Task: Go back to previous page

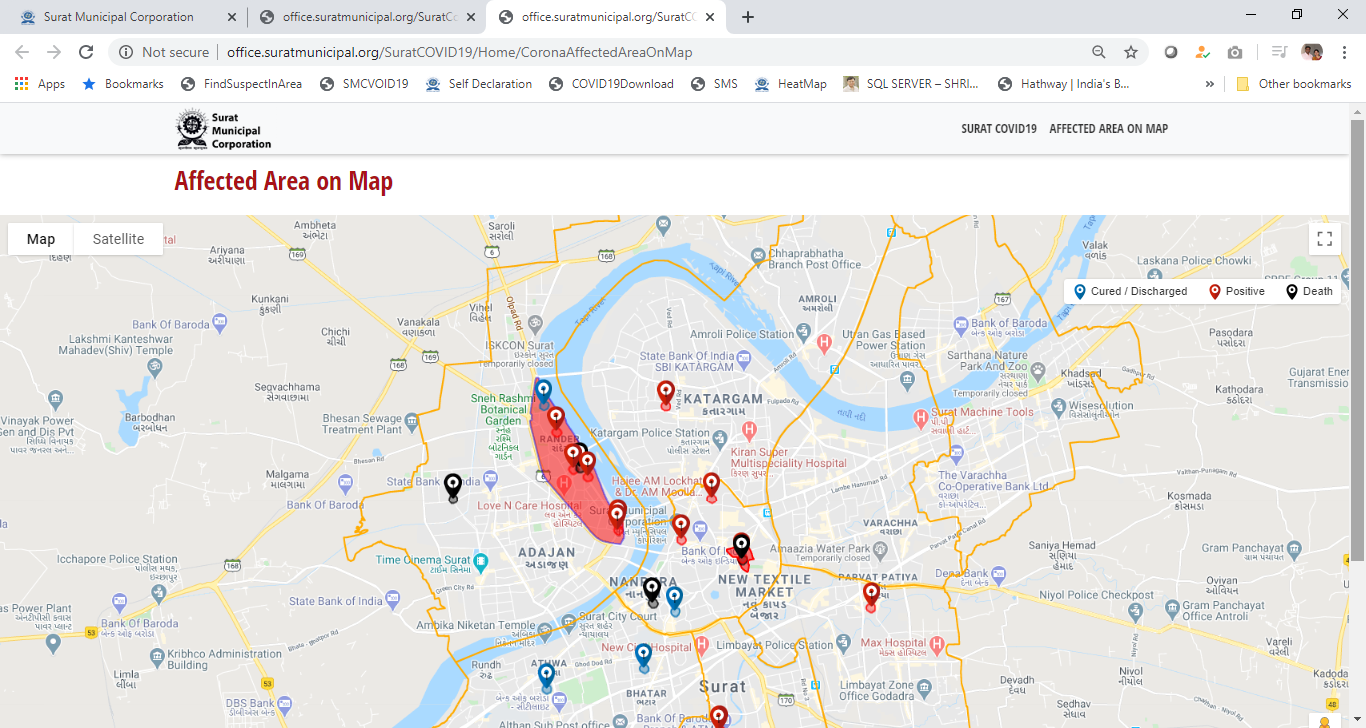Action: (x=22, y=52)
